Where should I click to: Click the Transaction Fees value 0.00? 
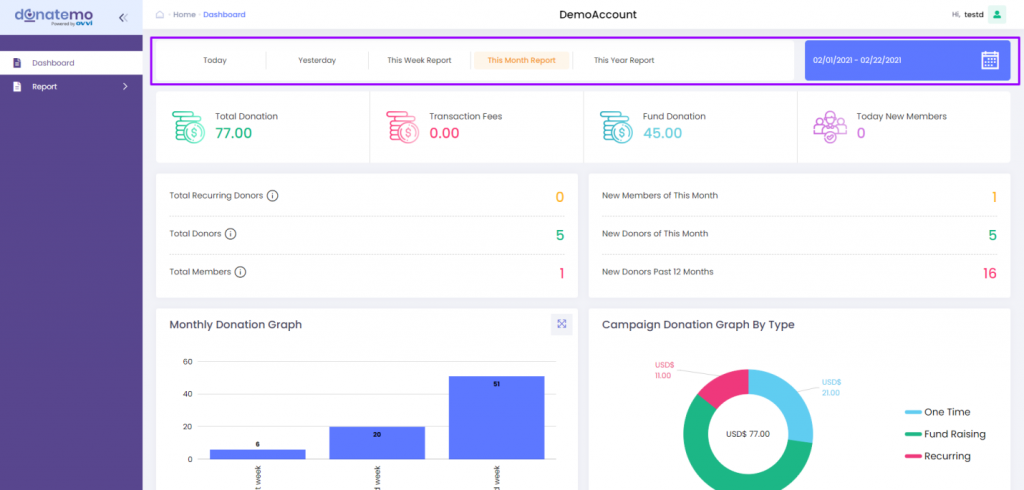click(x=444, y=133)
